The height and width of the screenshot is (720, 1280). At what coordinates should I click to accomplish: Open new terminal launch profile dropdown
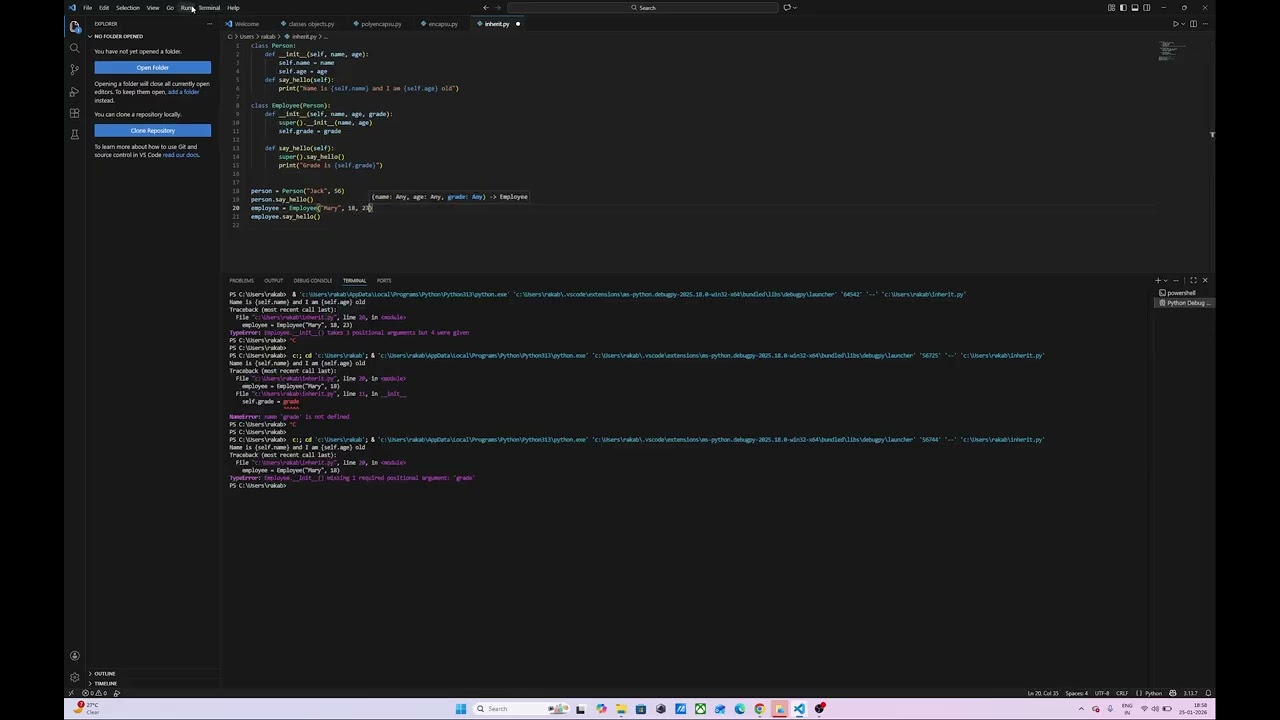1166,281
